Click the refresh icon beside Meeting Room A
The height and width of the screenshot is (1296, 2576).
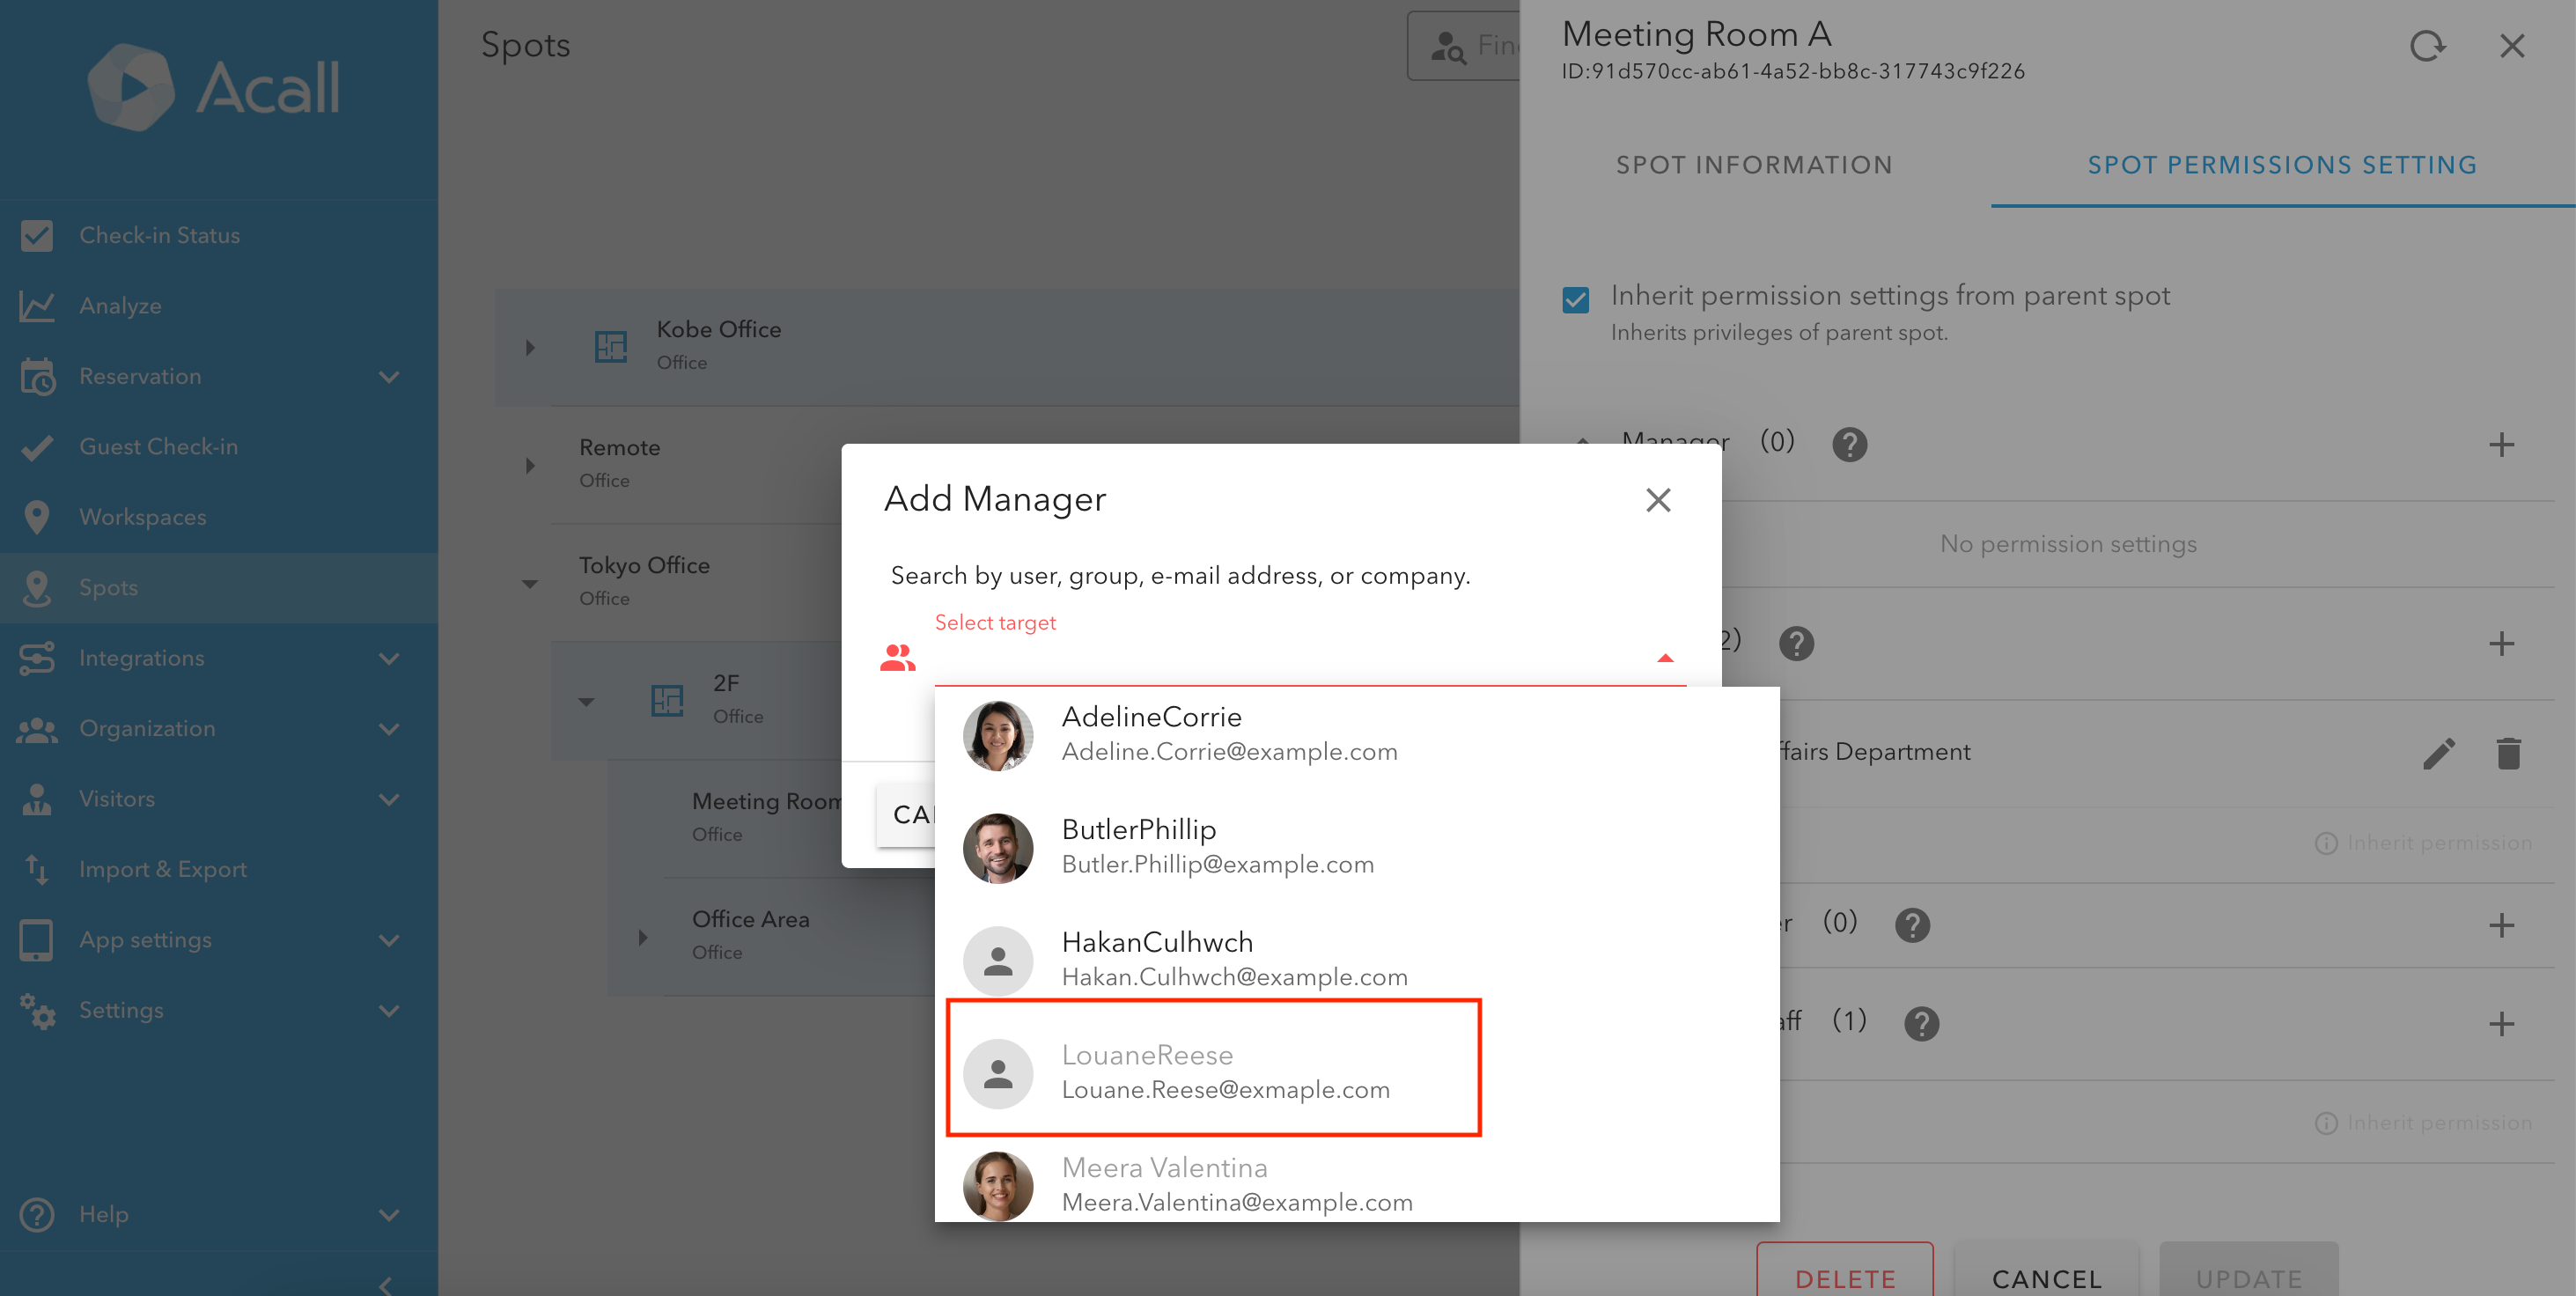coord(2427,46)
